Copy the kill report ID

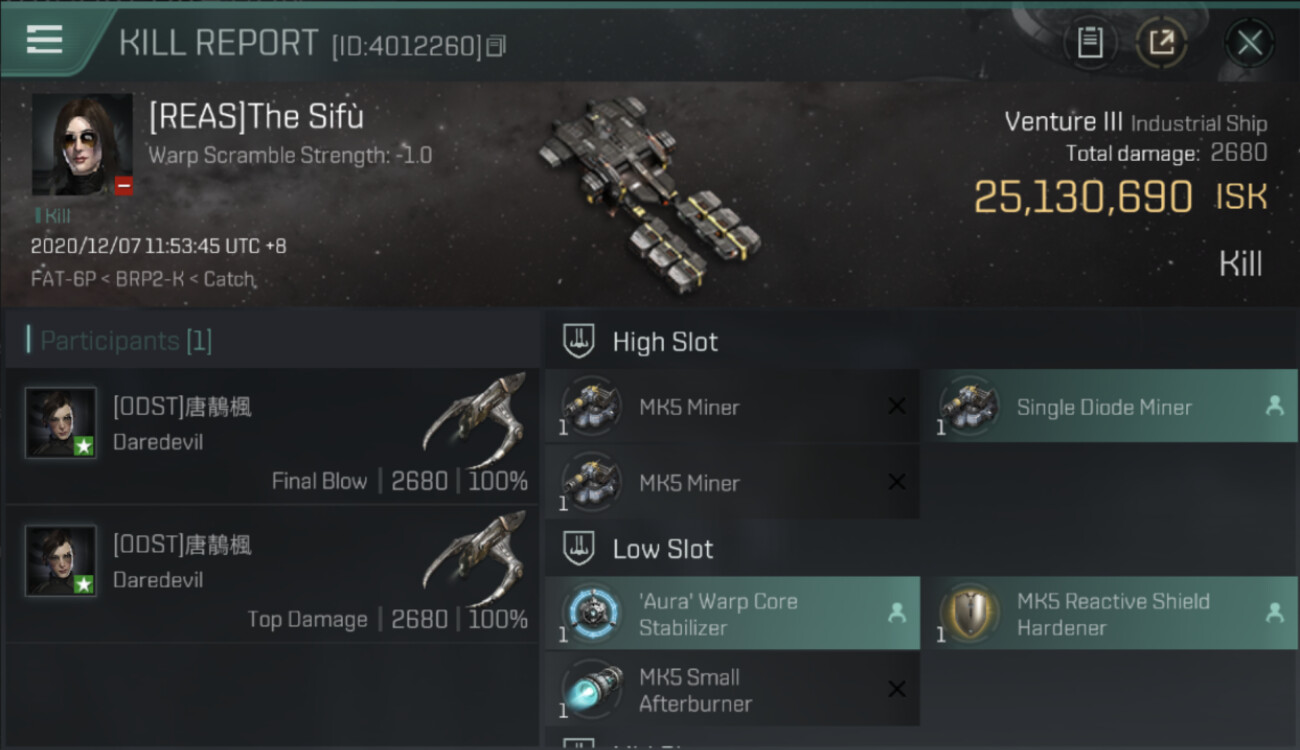[496, 46]
